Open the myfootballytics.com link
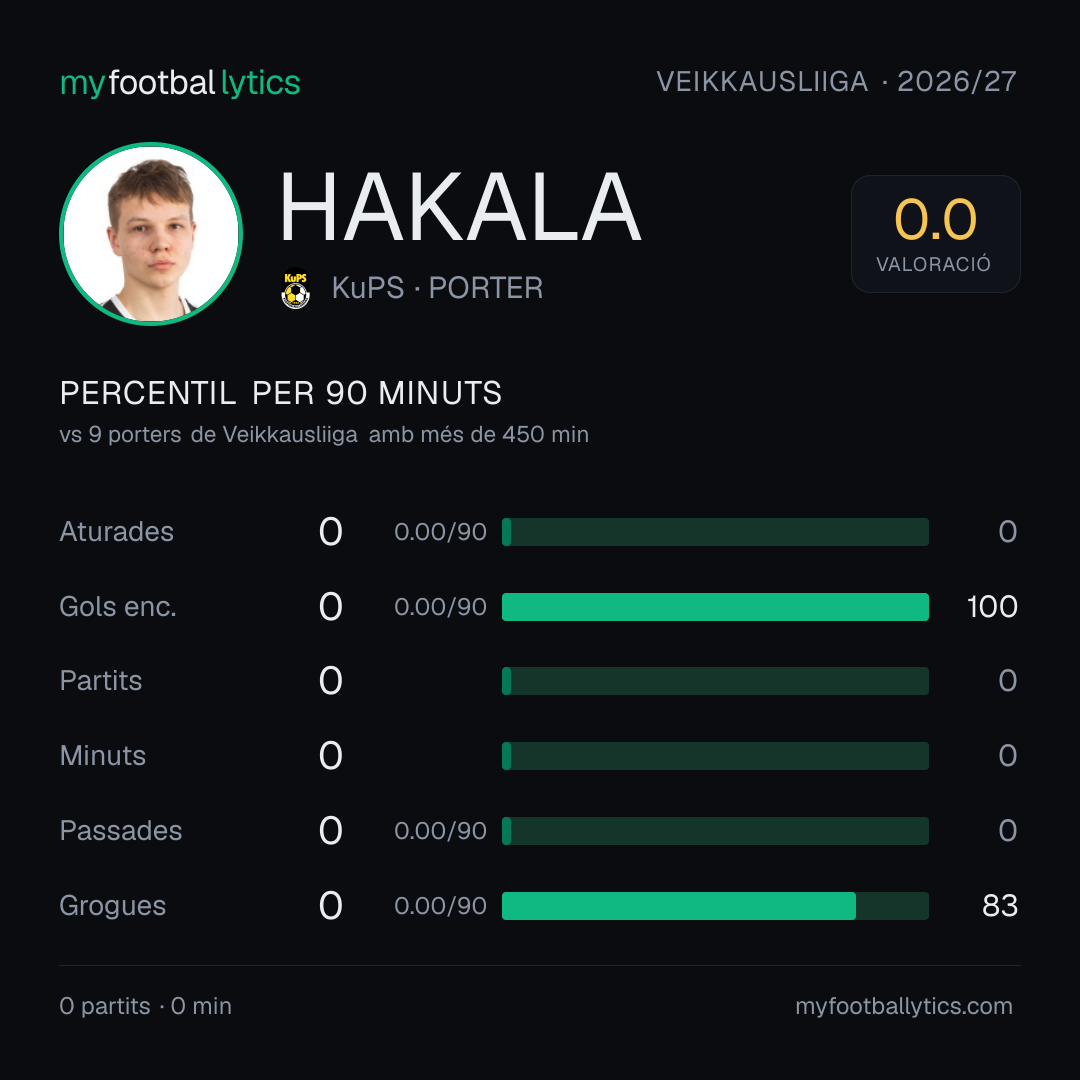The height and width of the screenshot is (1080, 1080). tap(904, 1006)
